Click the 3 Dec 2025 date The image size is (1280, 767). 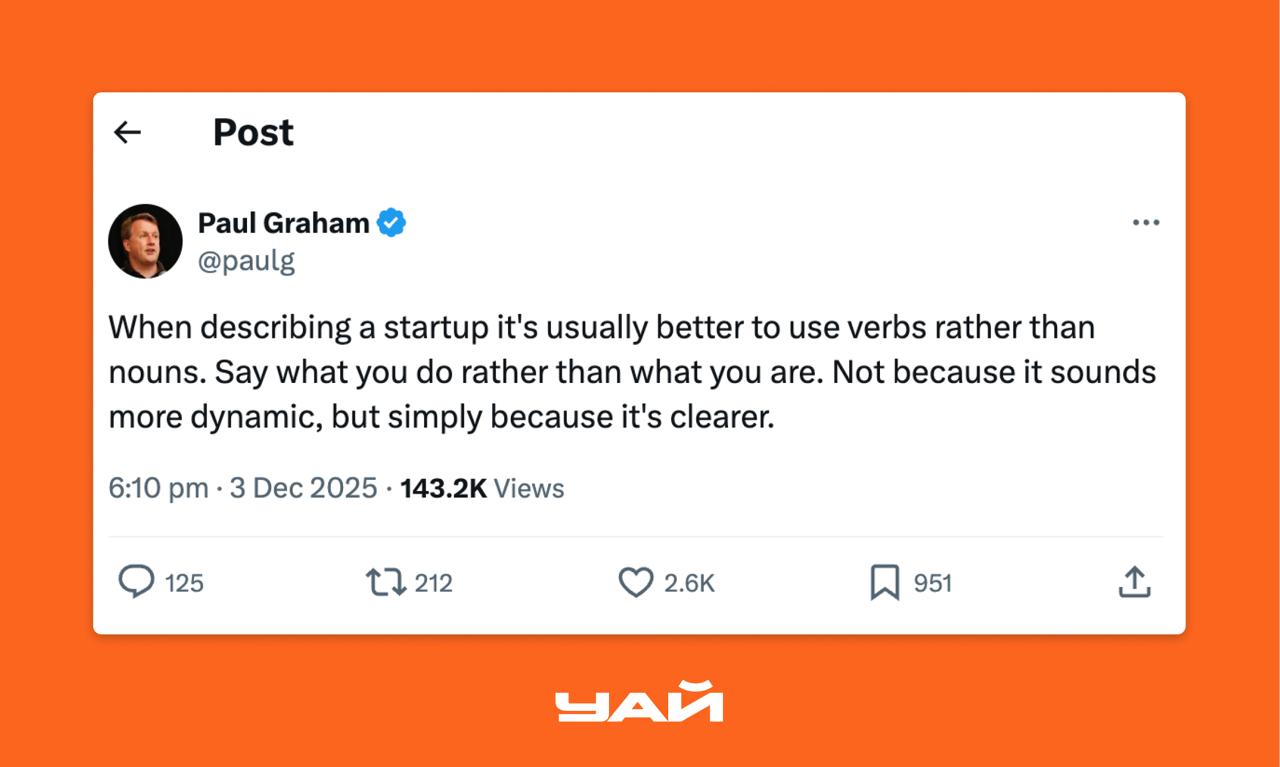[x=303, y=489]
